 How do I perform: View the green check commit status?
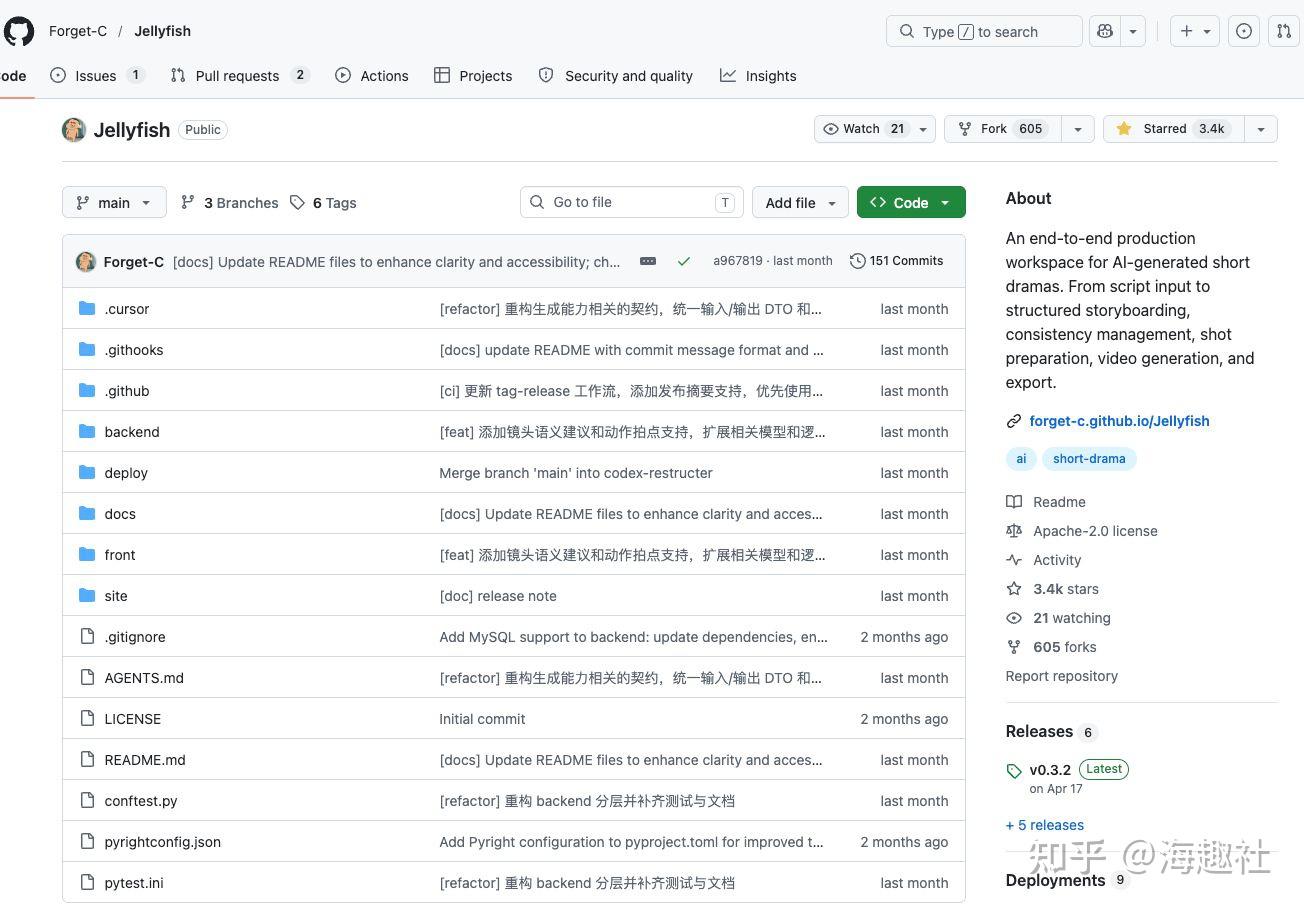point(684,261)
